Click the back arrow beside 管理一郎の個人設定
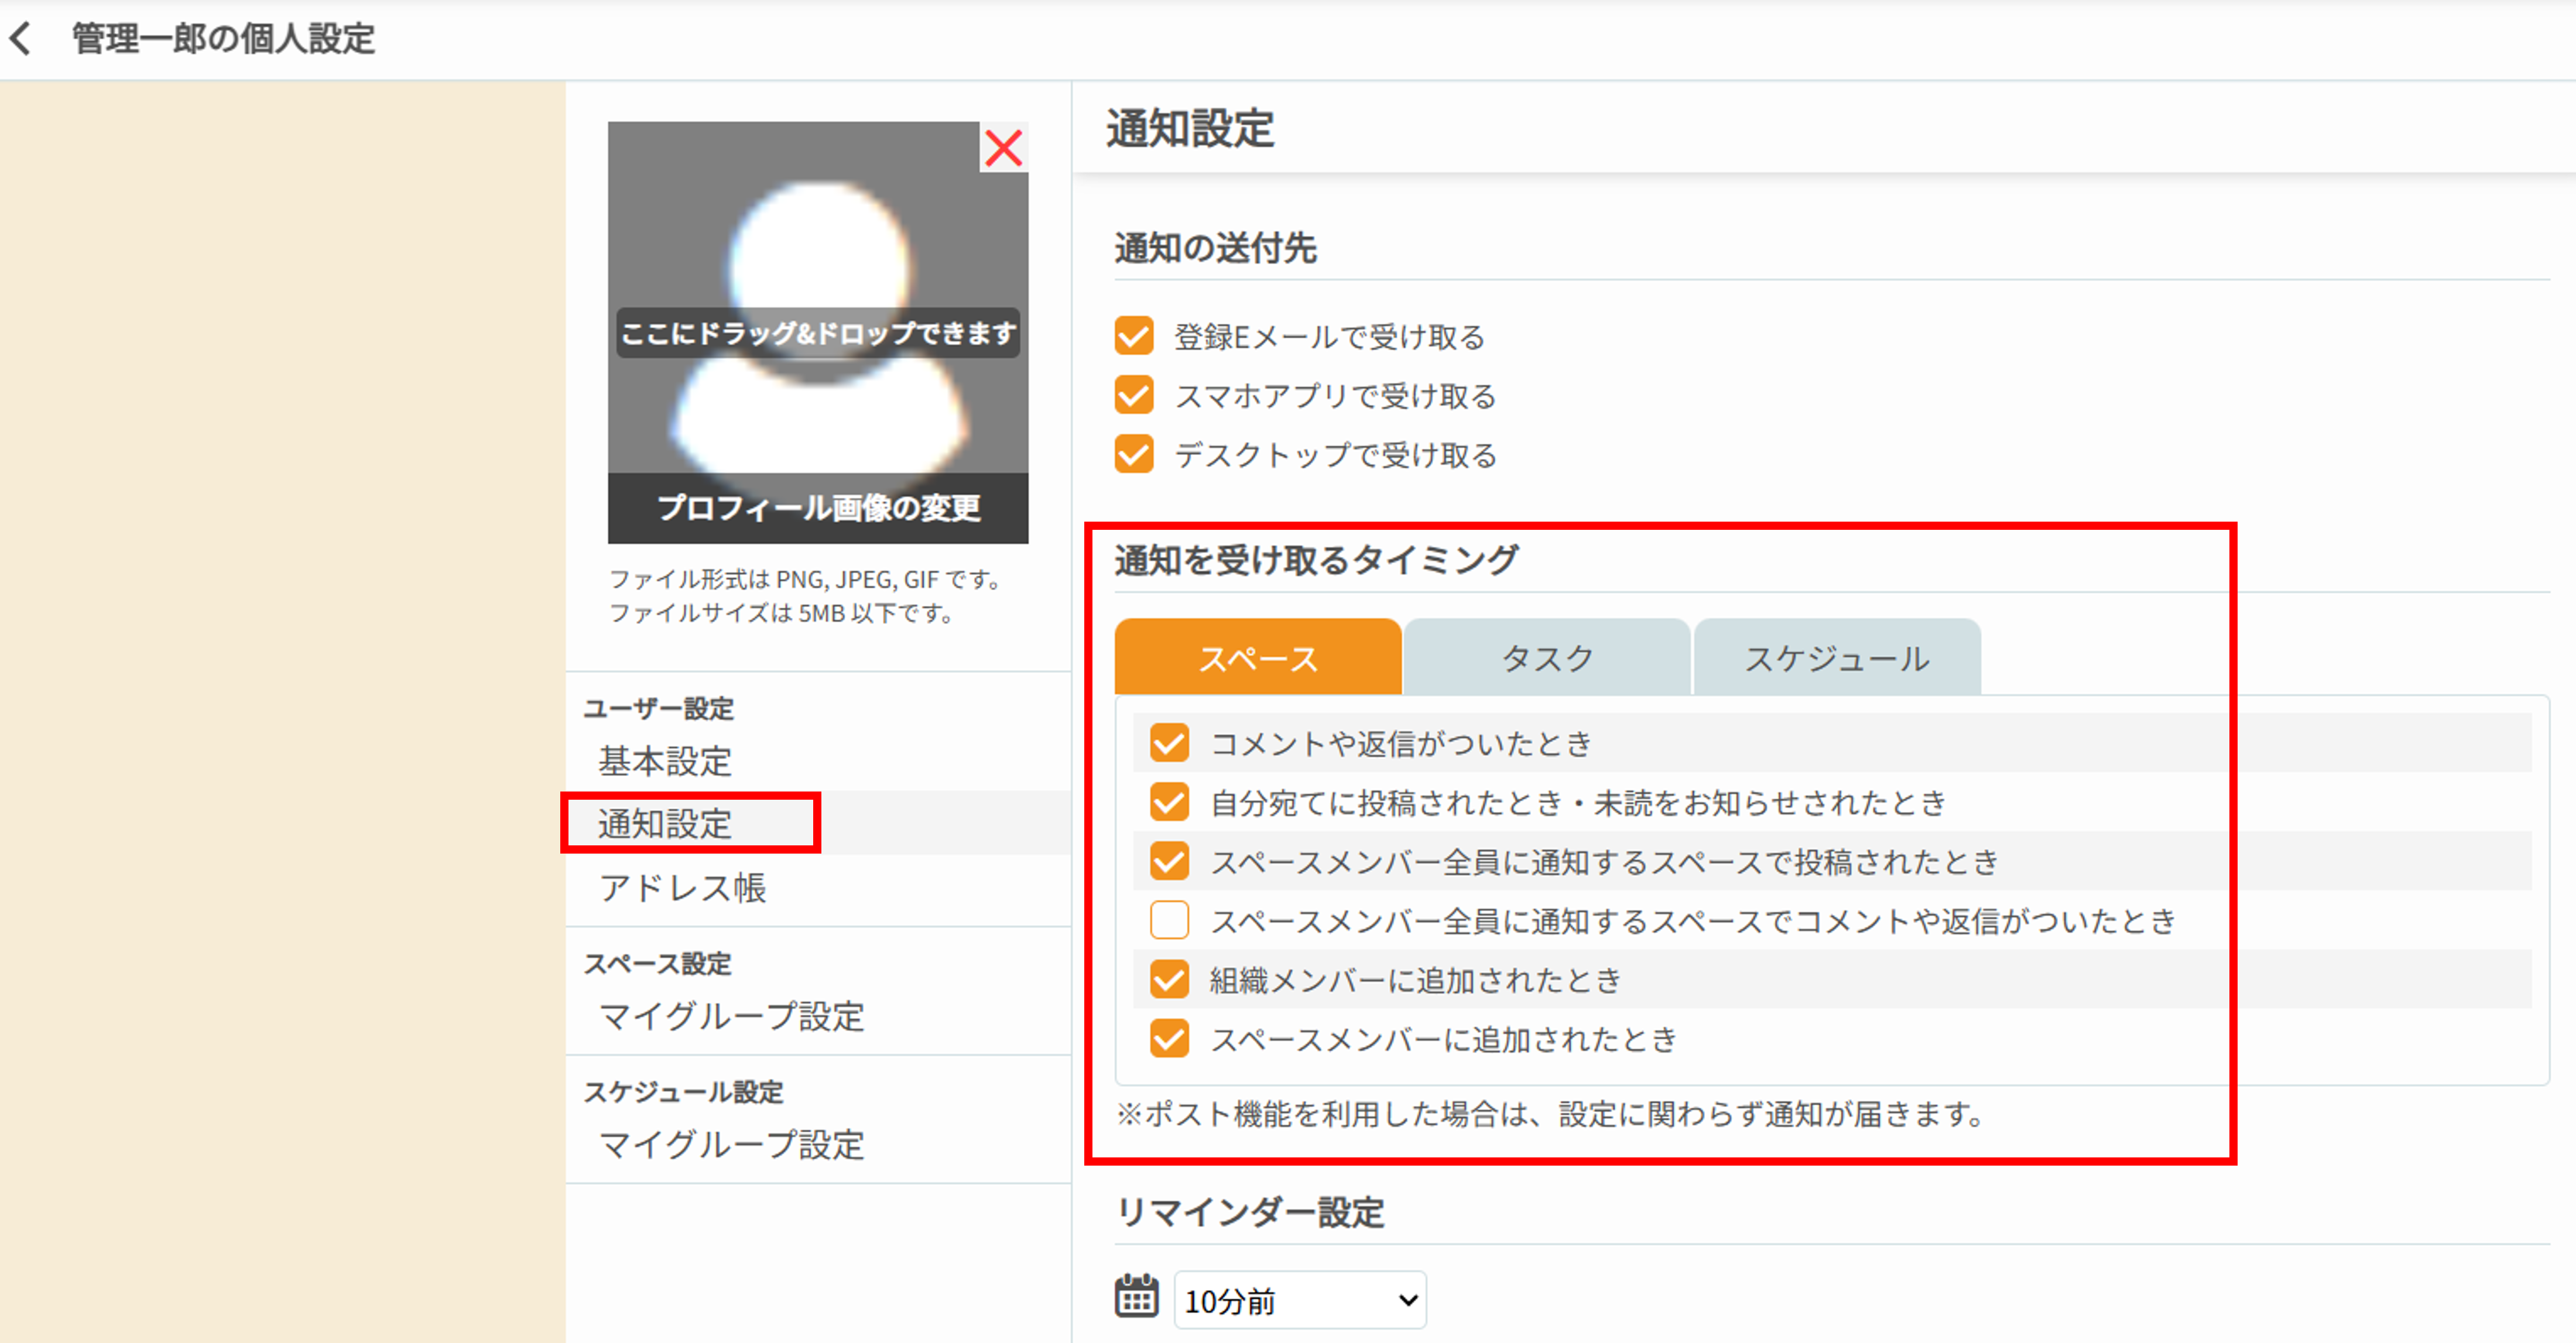Image resolution: width=2576 pixels, height=1343 pixels. pyautogui.click(x=20, y=39)
